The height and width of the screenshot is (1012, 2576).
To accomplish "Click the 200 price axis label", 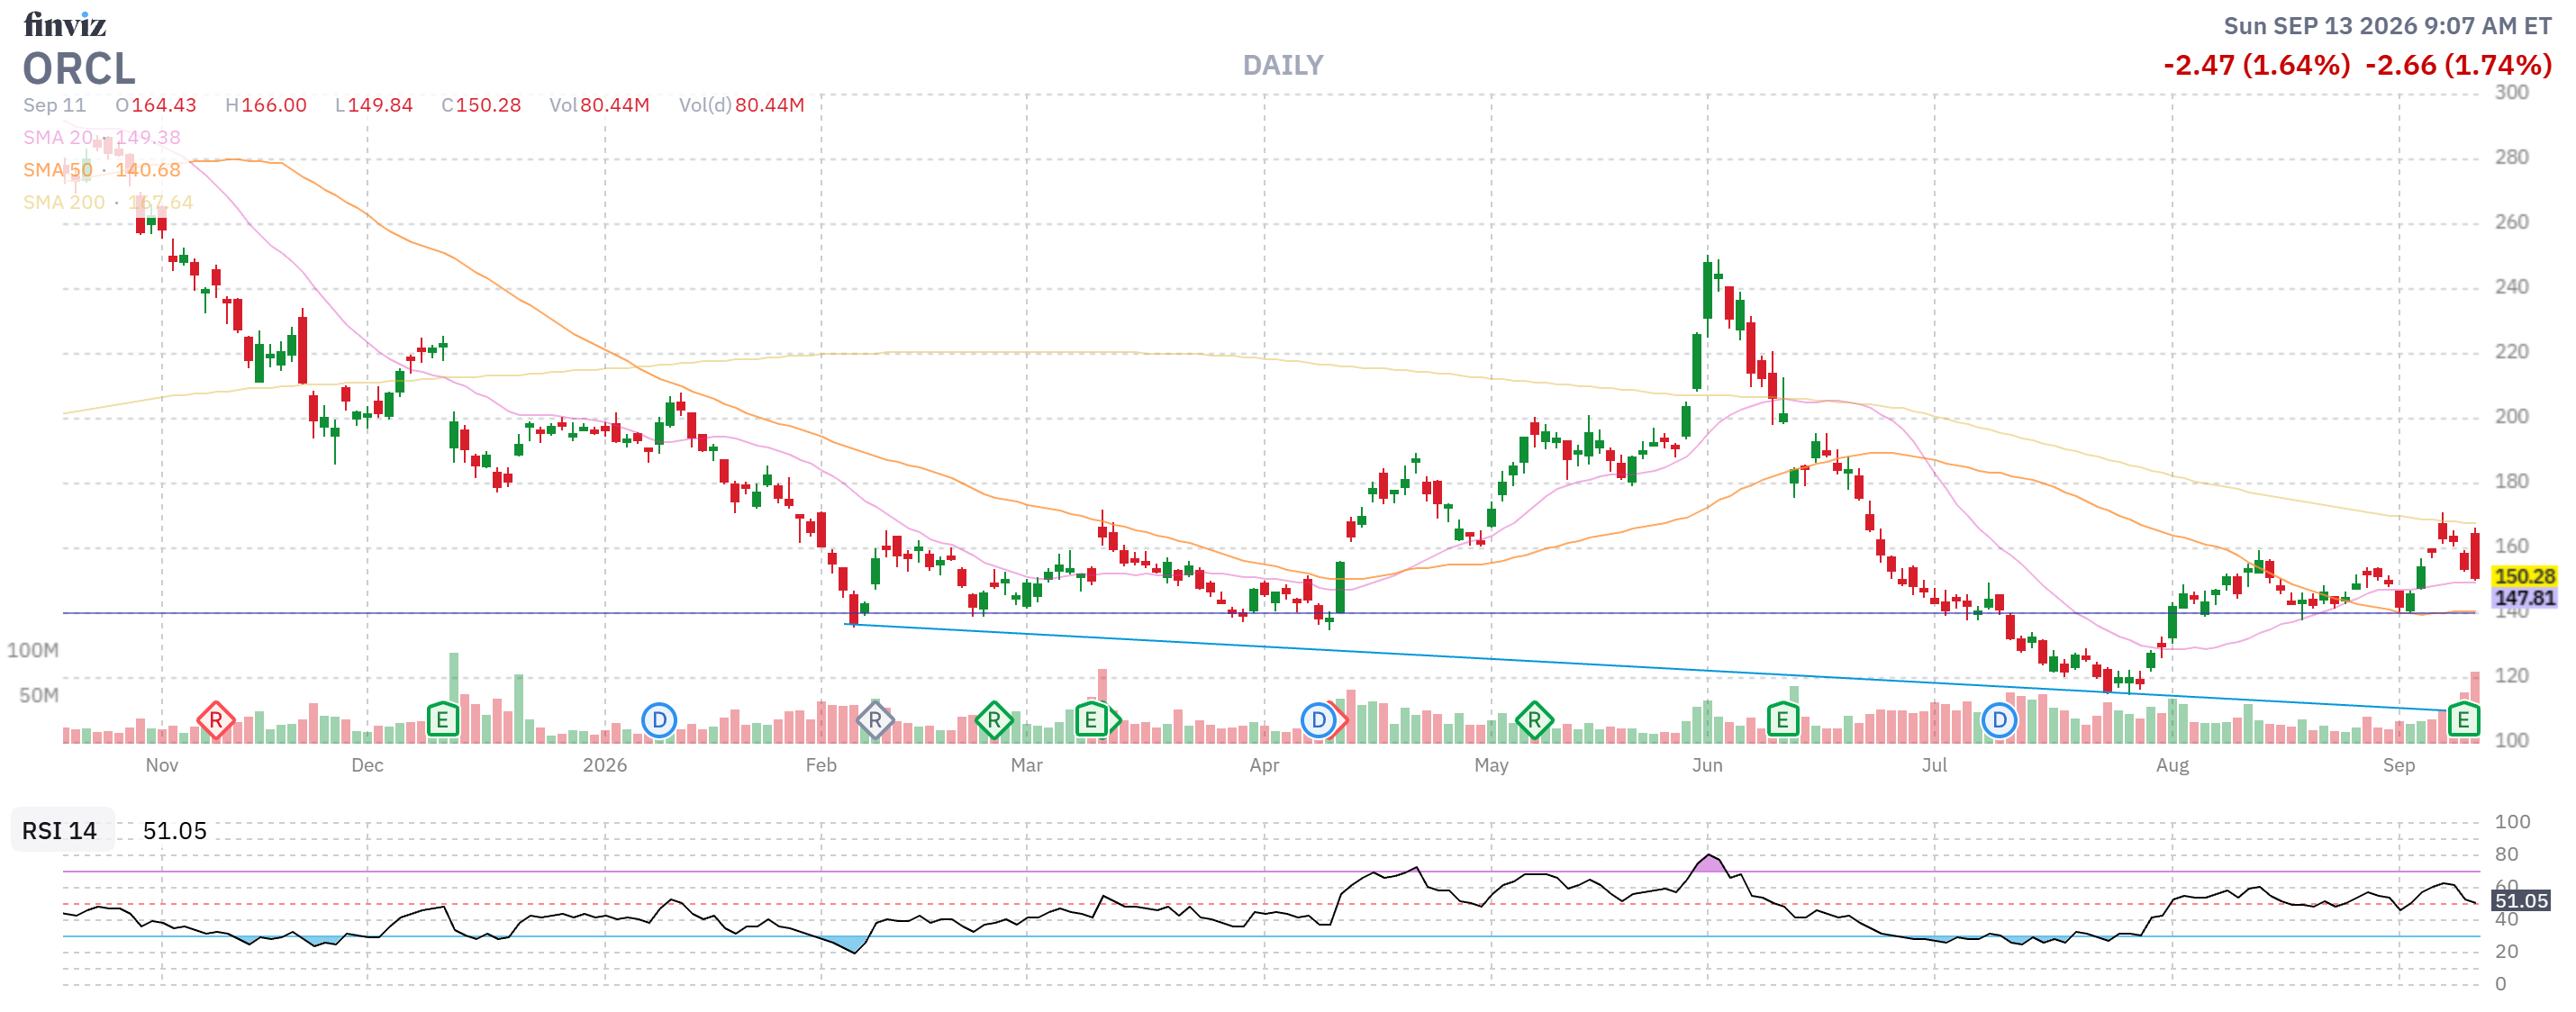I will tap(2512, 416).
